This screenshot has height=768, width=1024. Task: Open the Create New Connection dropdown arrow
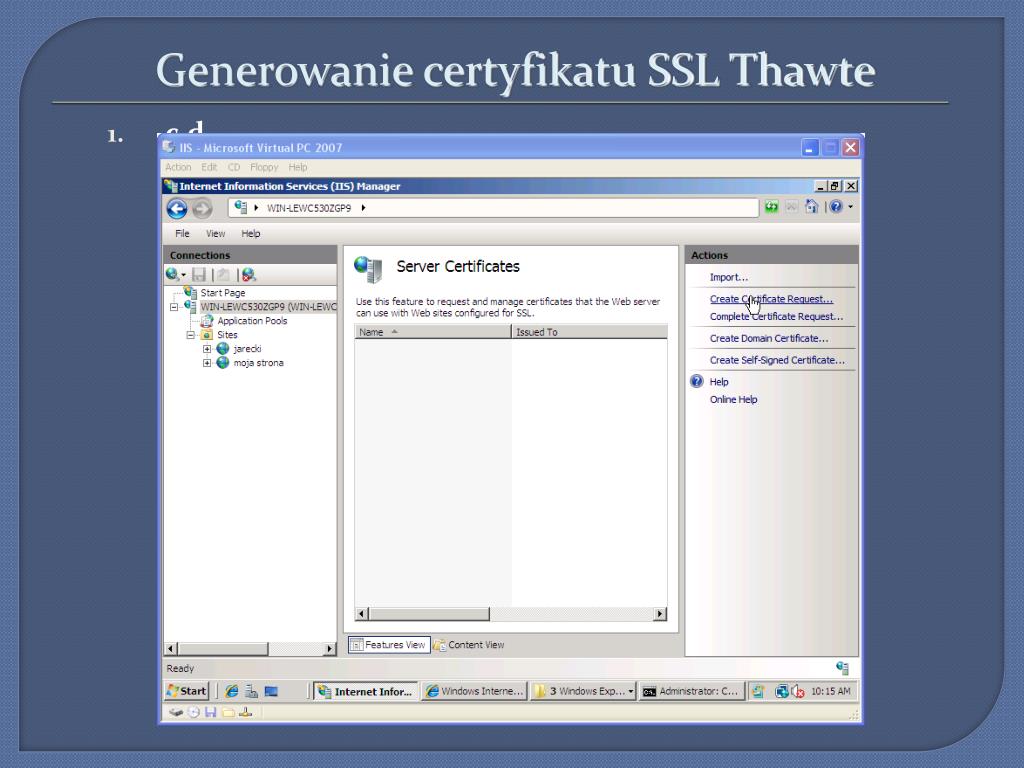pos(184,275)
